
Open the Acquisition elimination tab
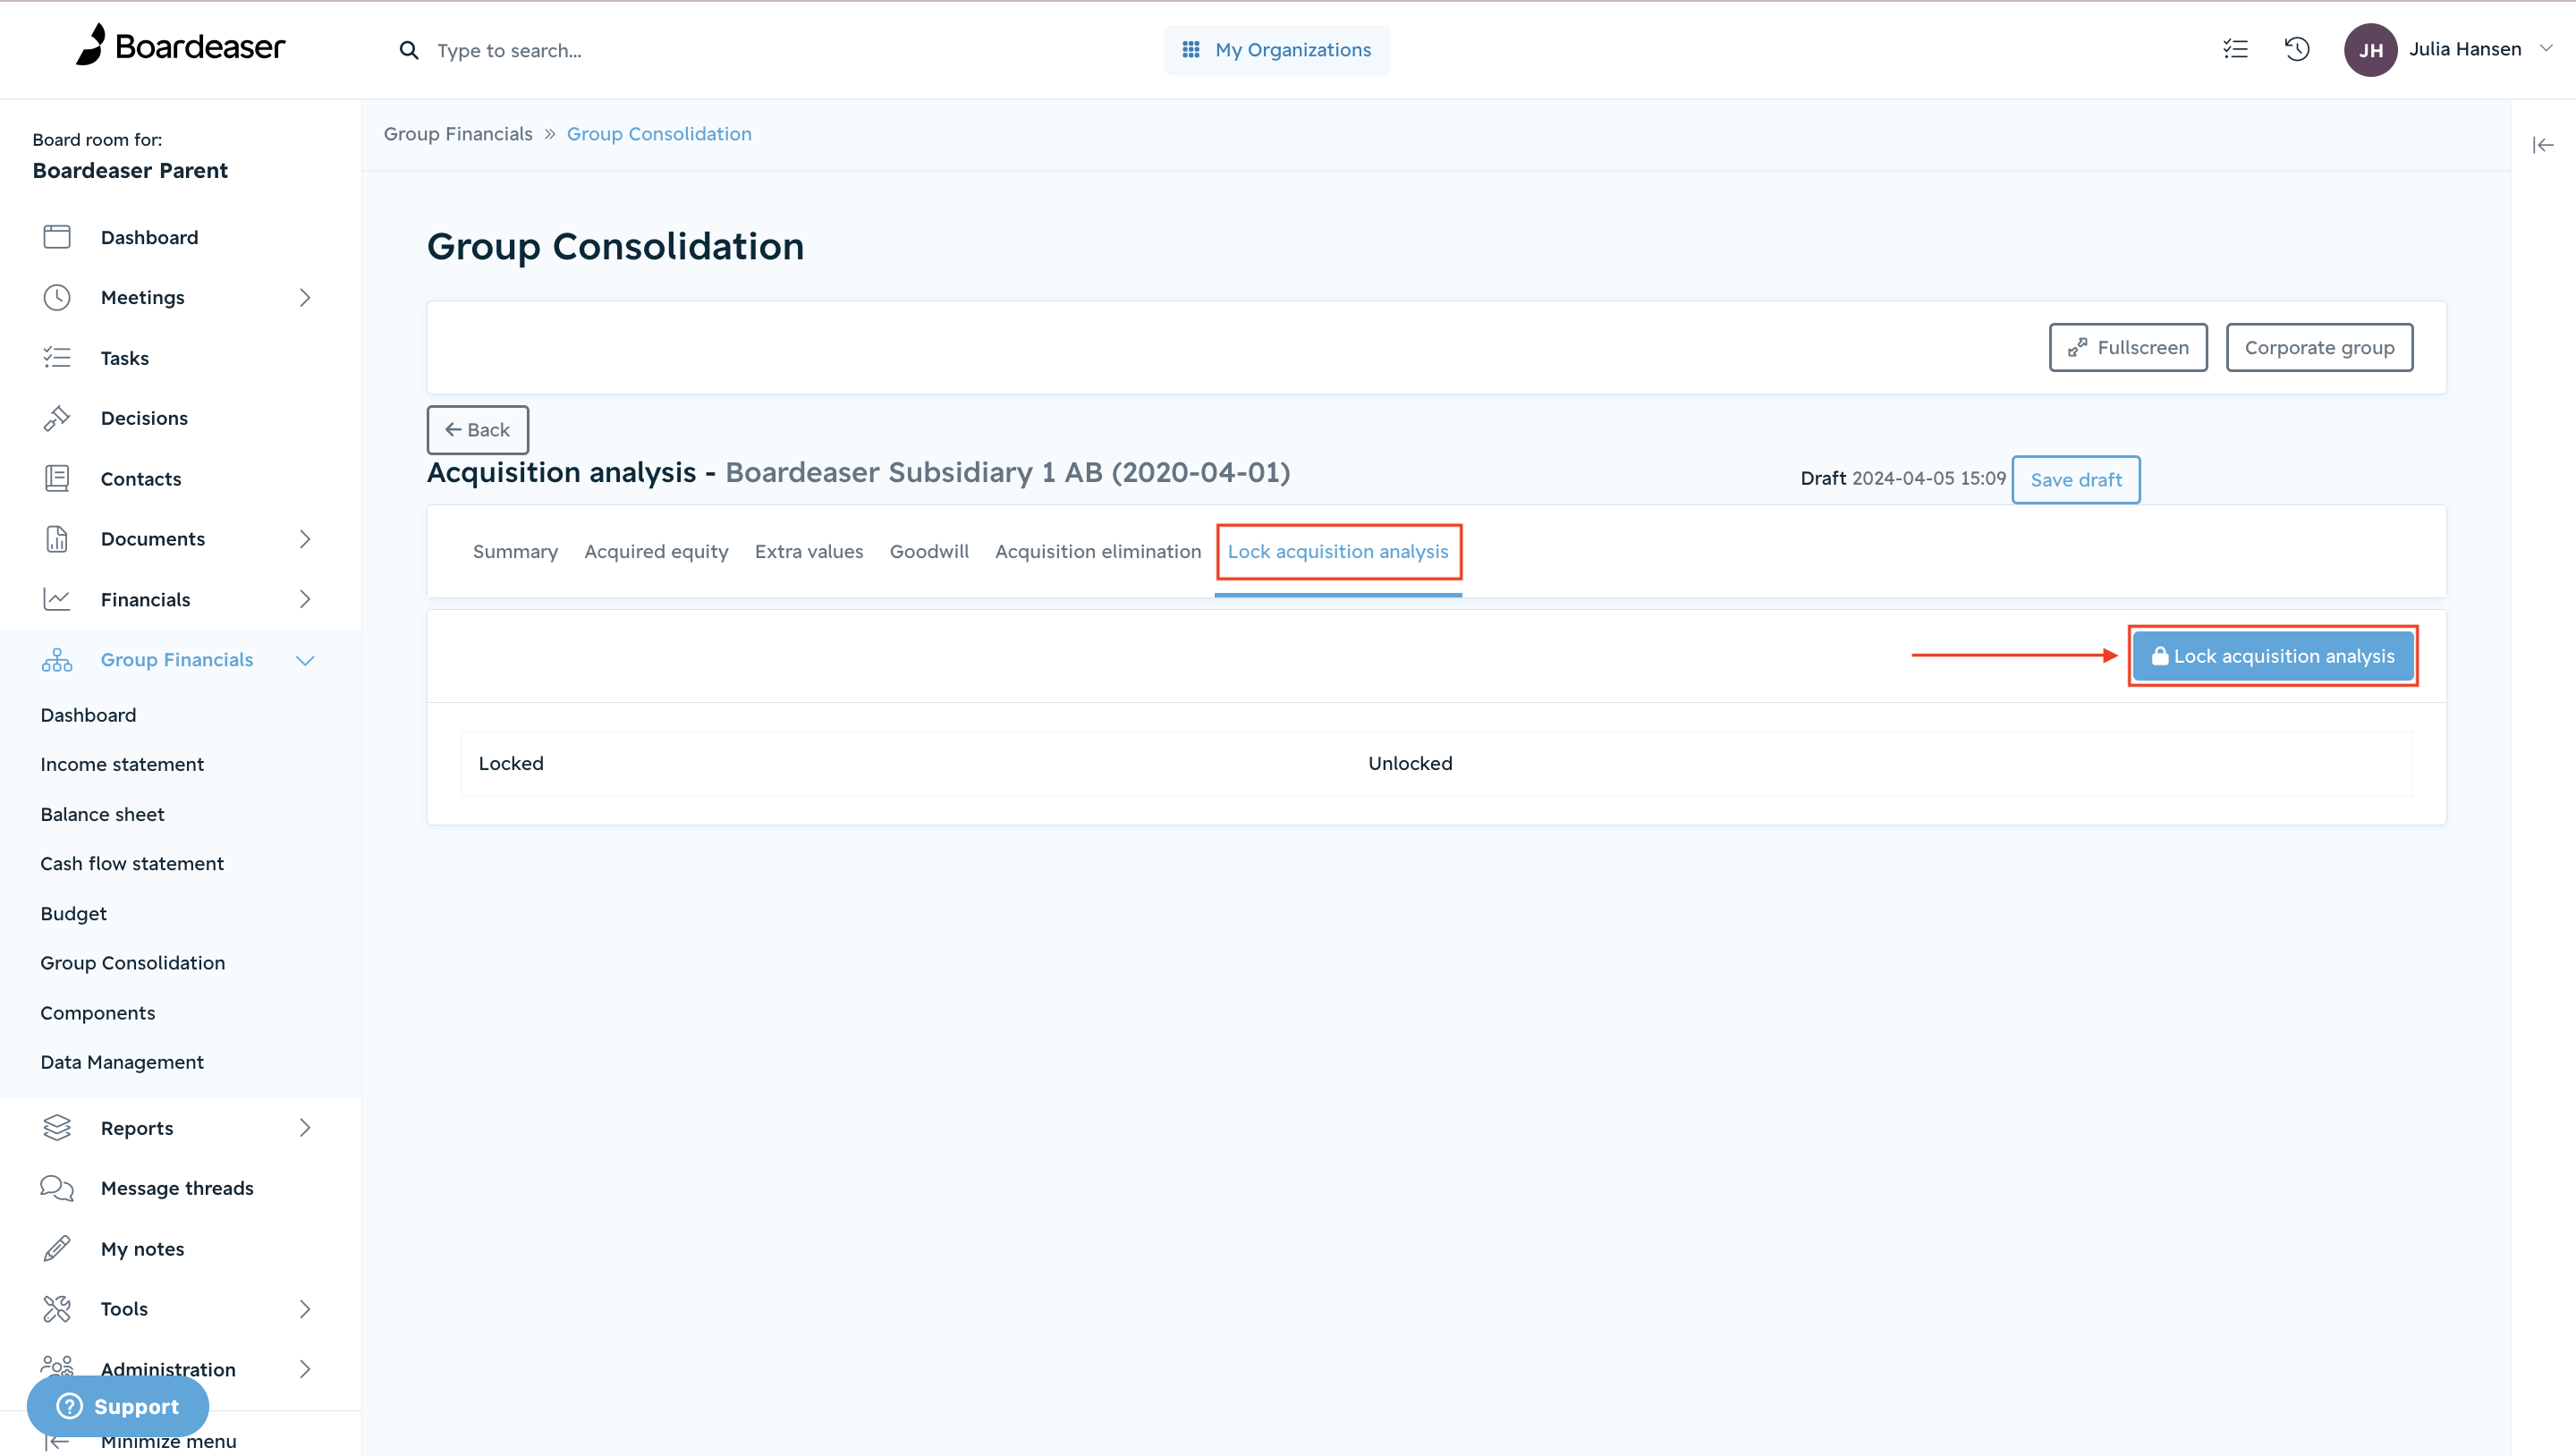(1098, 552)
